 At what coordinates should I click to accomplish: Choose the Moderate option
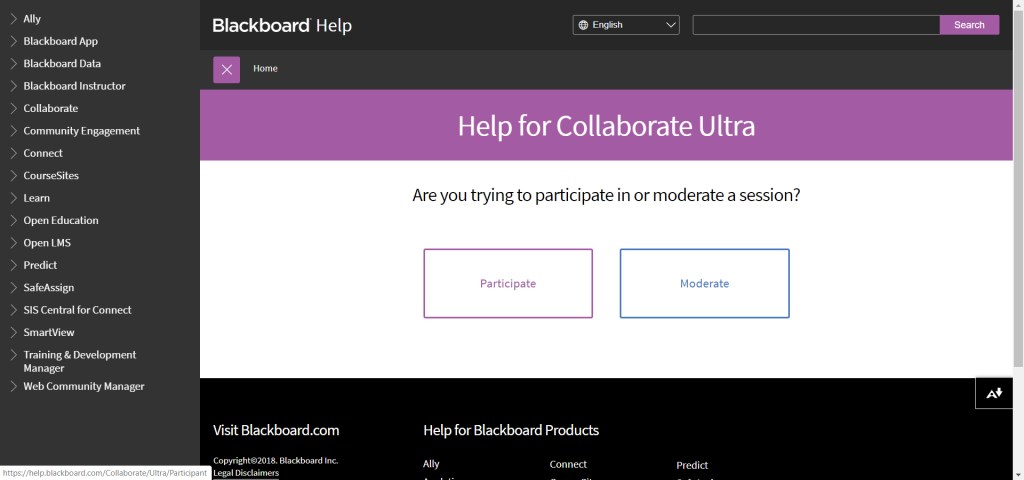coord(704,283)
